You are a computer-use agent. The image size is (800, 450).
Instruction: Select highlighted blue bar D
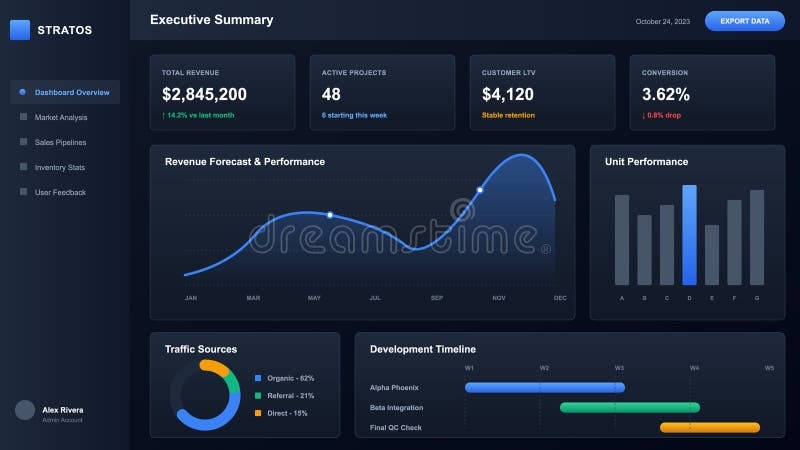click(689, 235)
